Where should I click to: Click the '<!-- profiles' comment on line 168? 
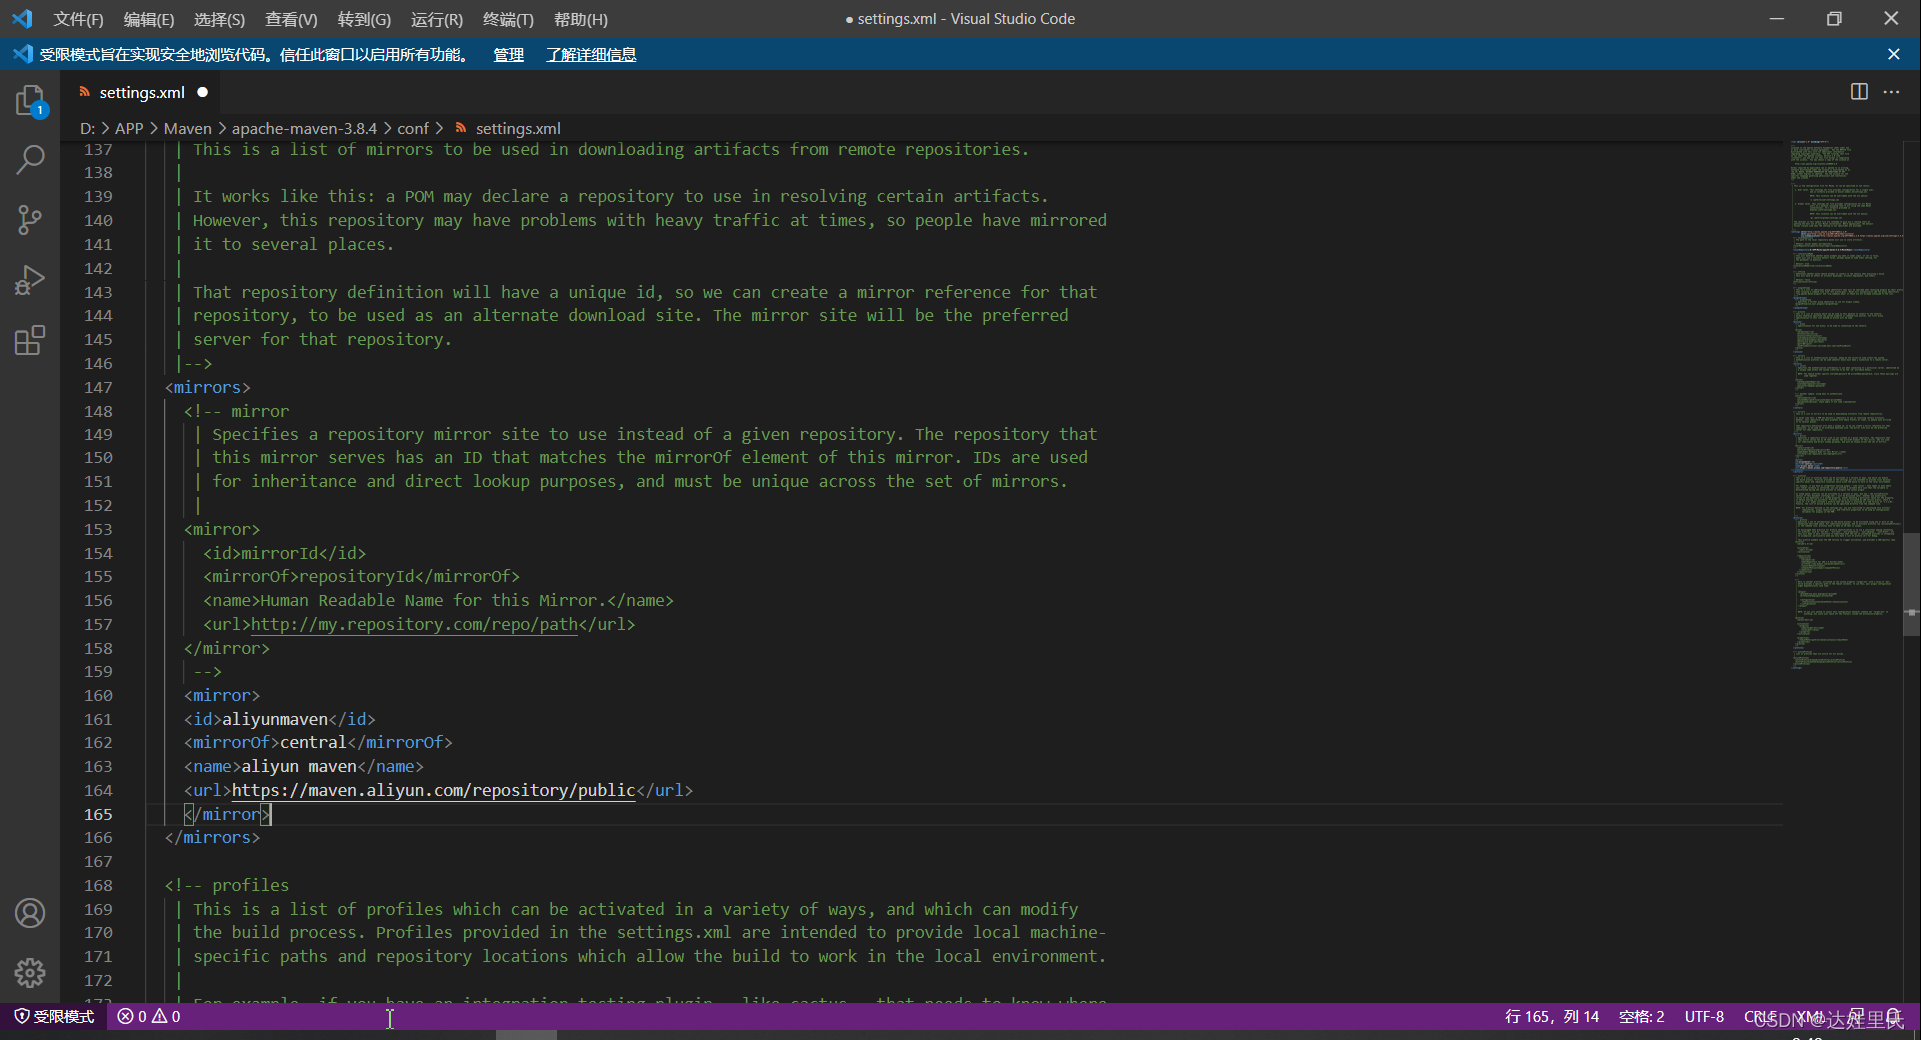[x=227, y=885]
